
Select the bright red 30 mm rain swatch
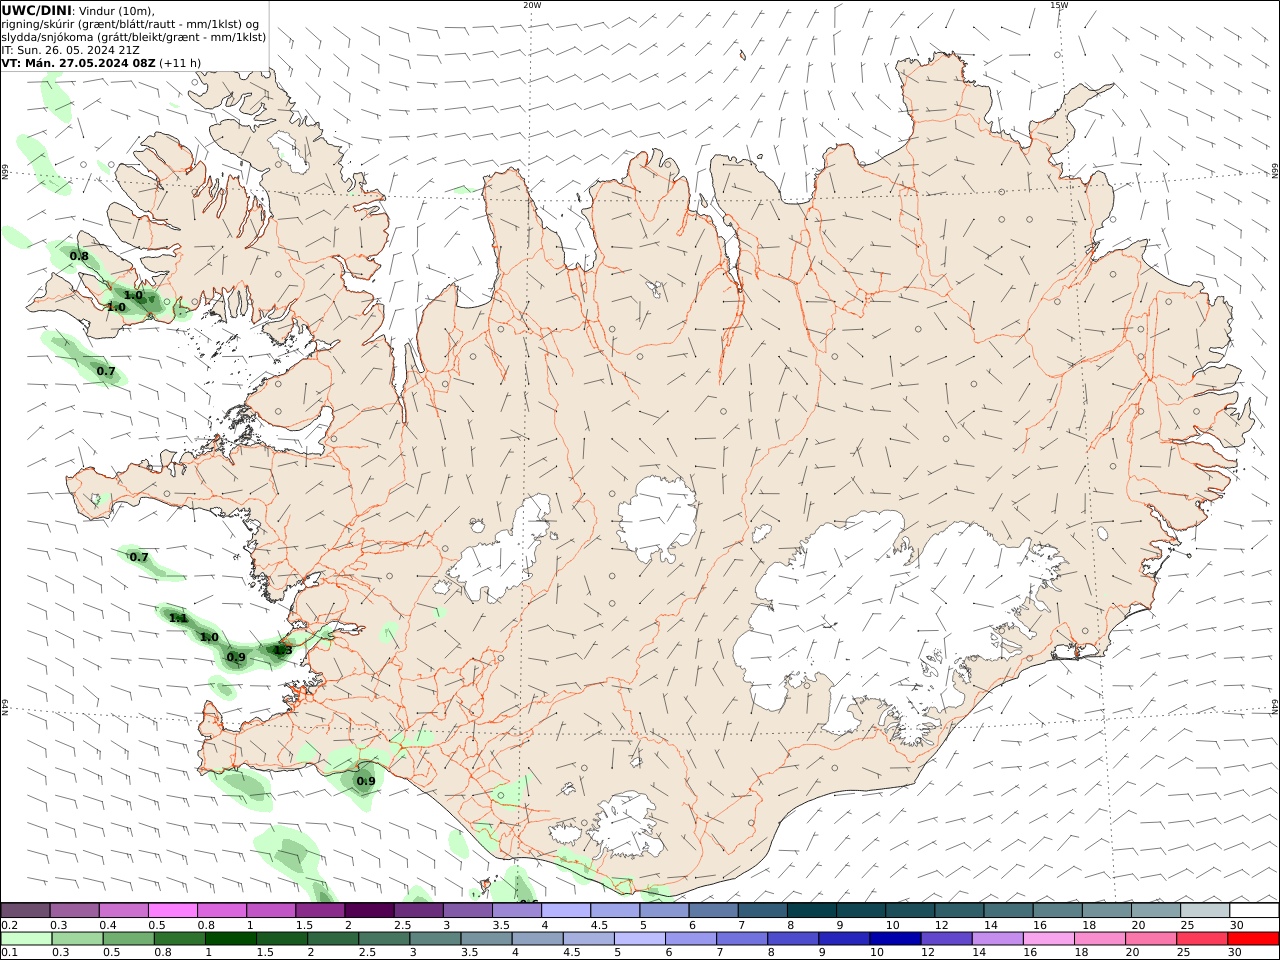pyautogui.click(x=1254, y=939)
